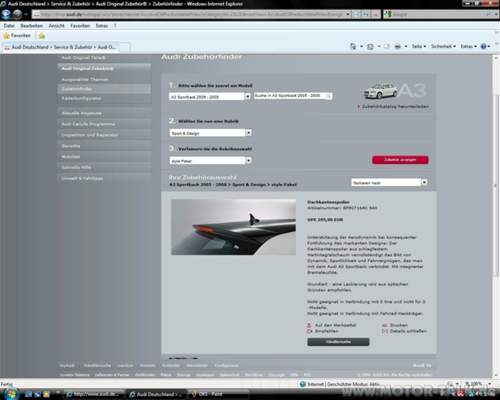Click the dark Händlersuche button
500x400 pixels.
[338, 342]
